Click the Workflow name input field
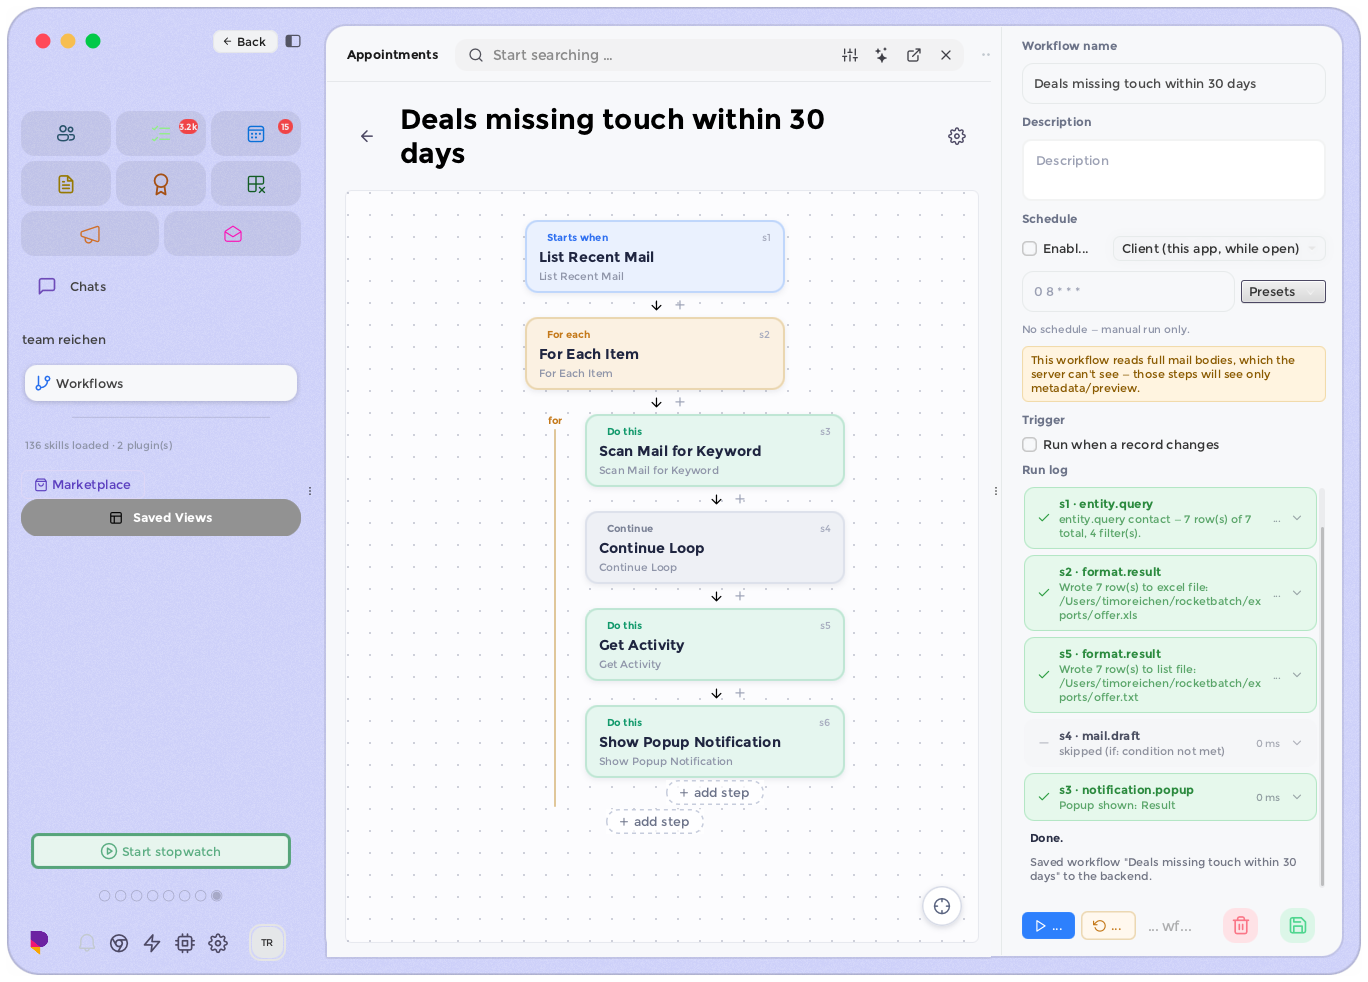Screen dimensions: 1368x982 1174,84
